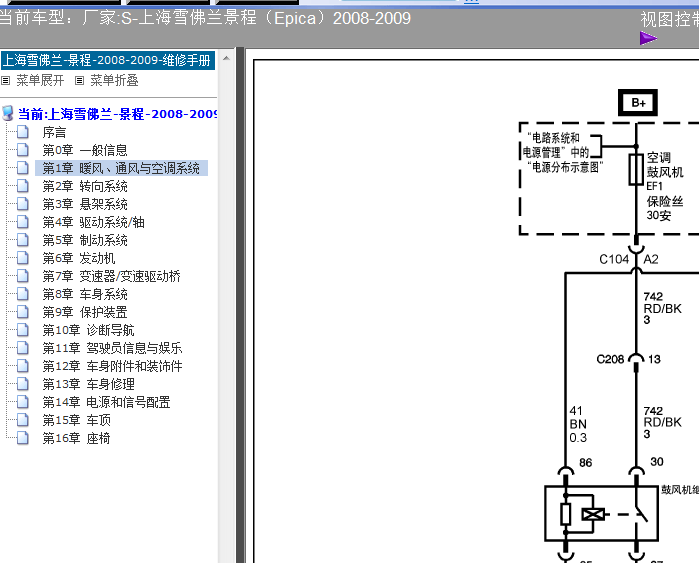Open 第9章 保护装置

pyautogui.click(x=85, y=312)
